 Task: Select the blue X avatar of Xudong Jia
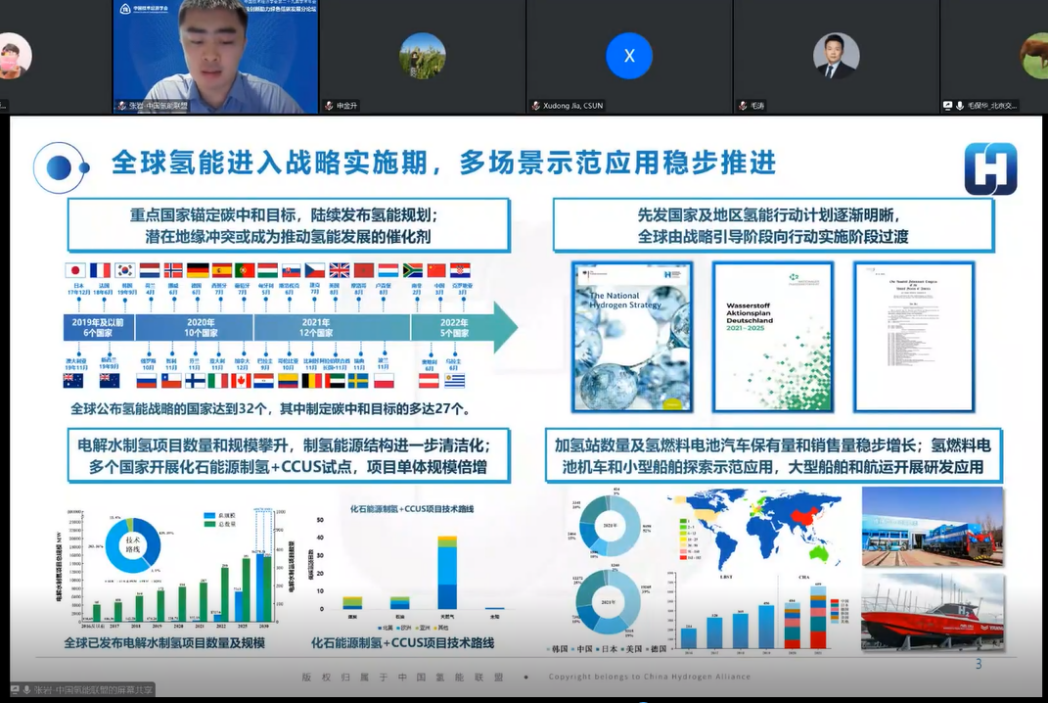(x=629, y=56)
